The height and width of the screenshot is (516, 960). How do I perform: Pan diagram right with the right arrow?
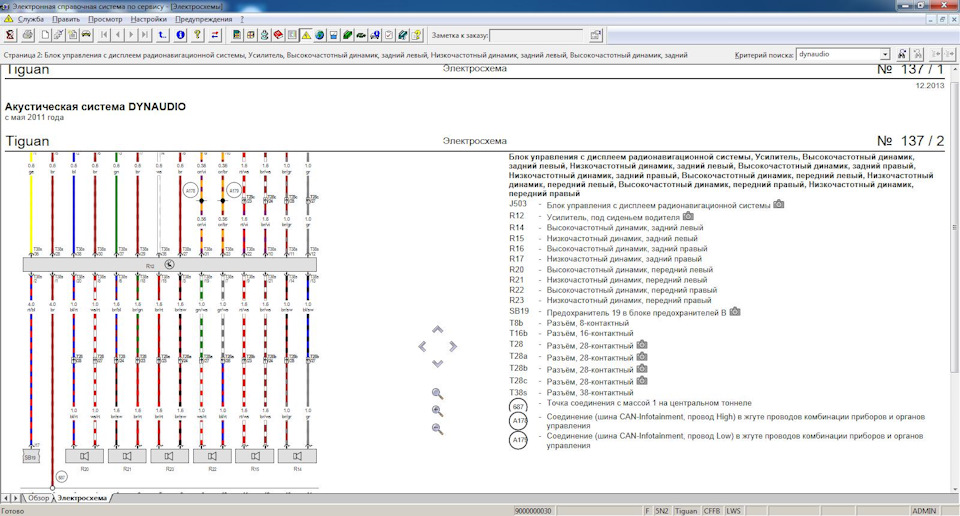pyautogui.click(x=453, y=346)
